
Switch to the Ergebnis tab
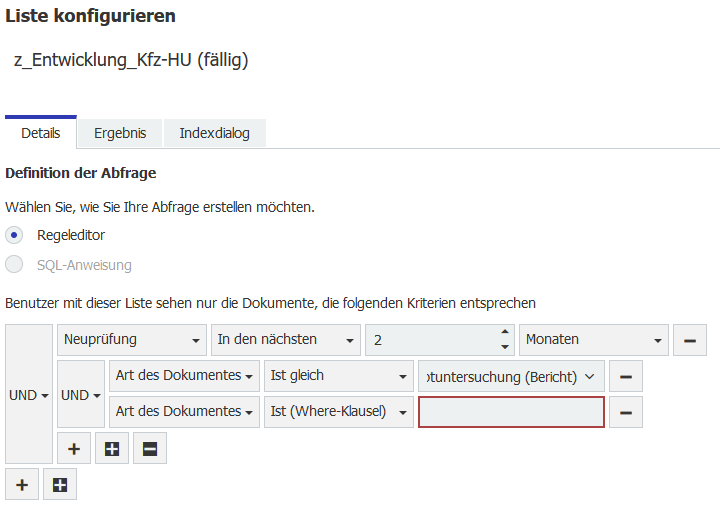pos(120,133)
